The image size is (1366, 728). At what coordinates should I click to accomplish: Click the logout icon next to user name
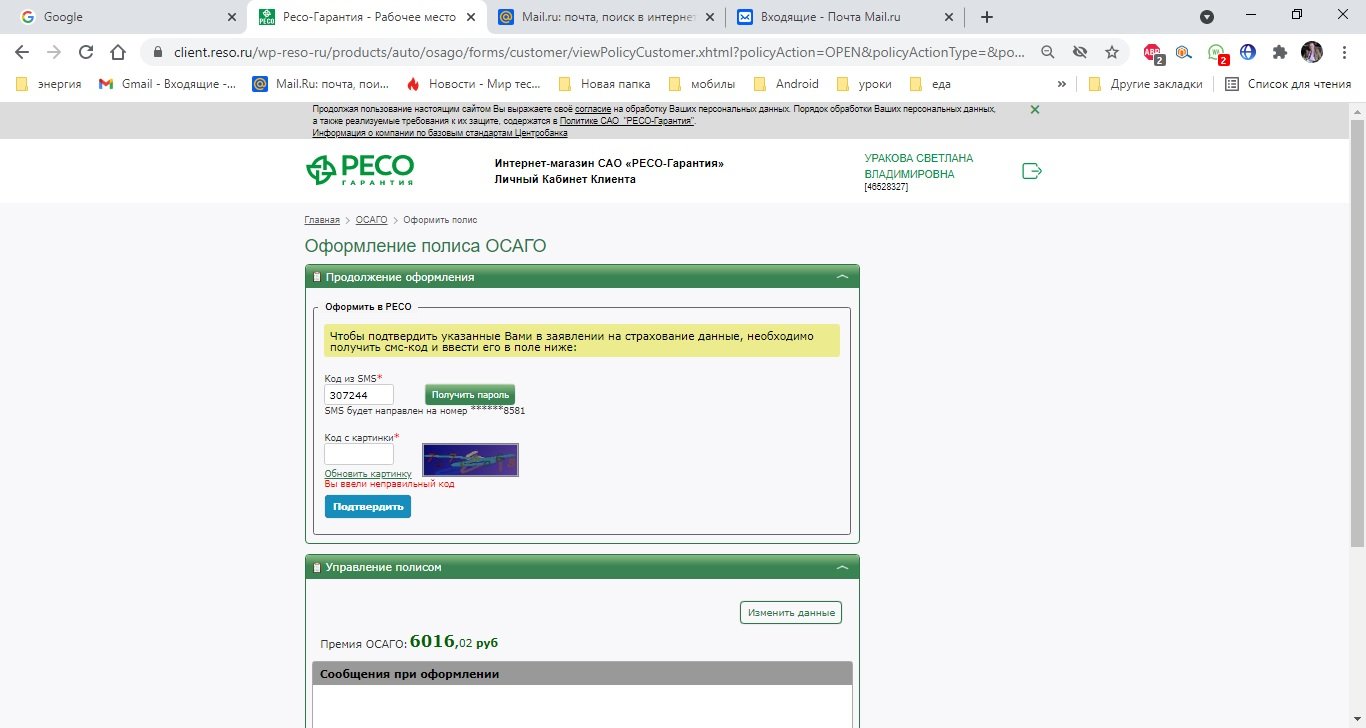pyautogui.click(x=1032, y=171)
